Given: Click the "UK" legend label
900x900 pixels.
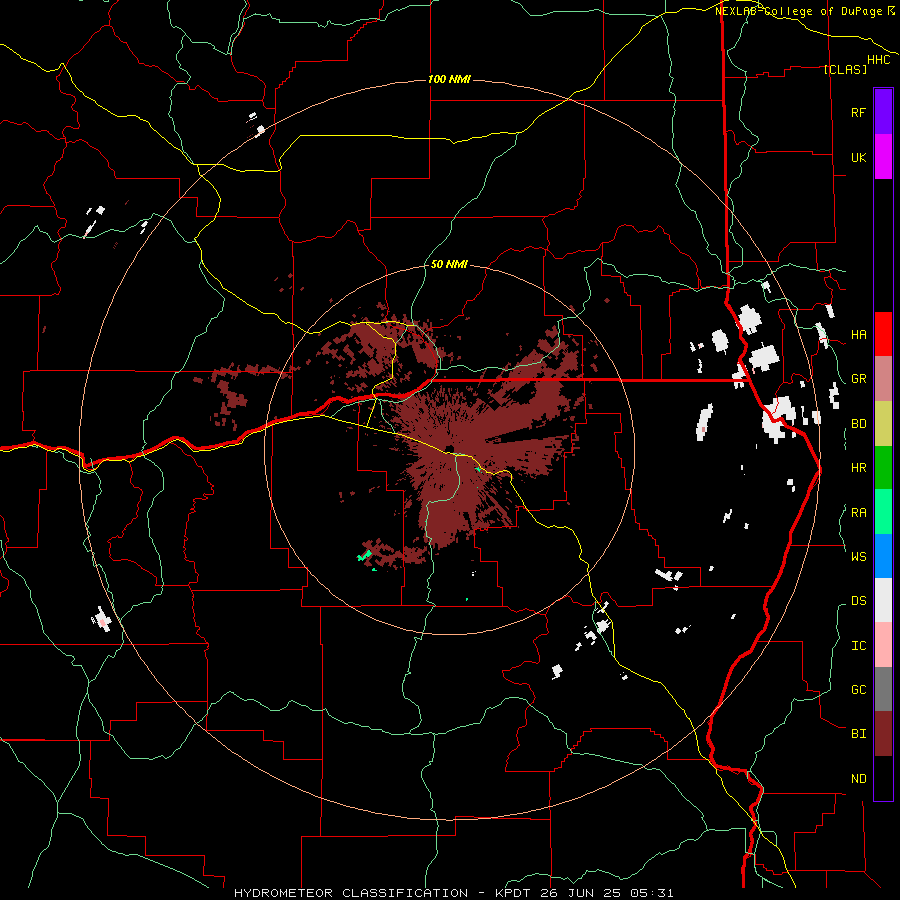Looking at the screenshot, I should [x=858, y=157].
